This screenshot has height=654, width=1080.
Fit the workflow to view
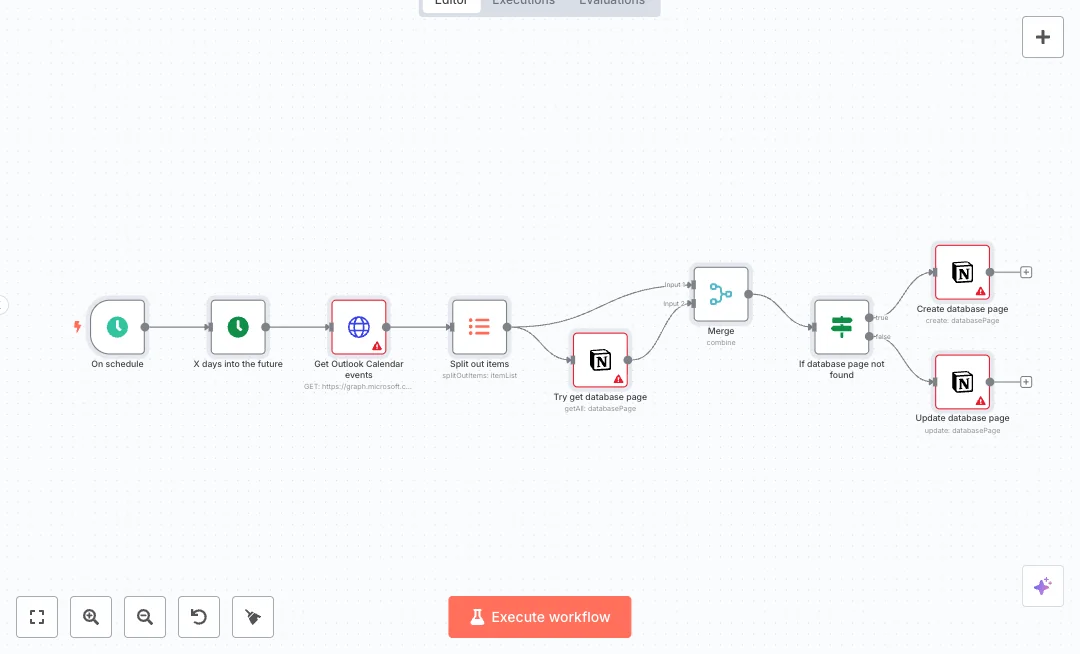coord(37,617)
